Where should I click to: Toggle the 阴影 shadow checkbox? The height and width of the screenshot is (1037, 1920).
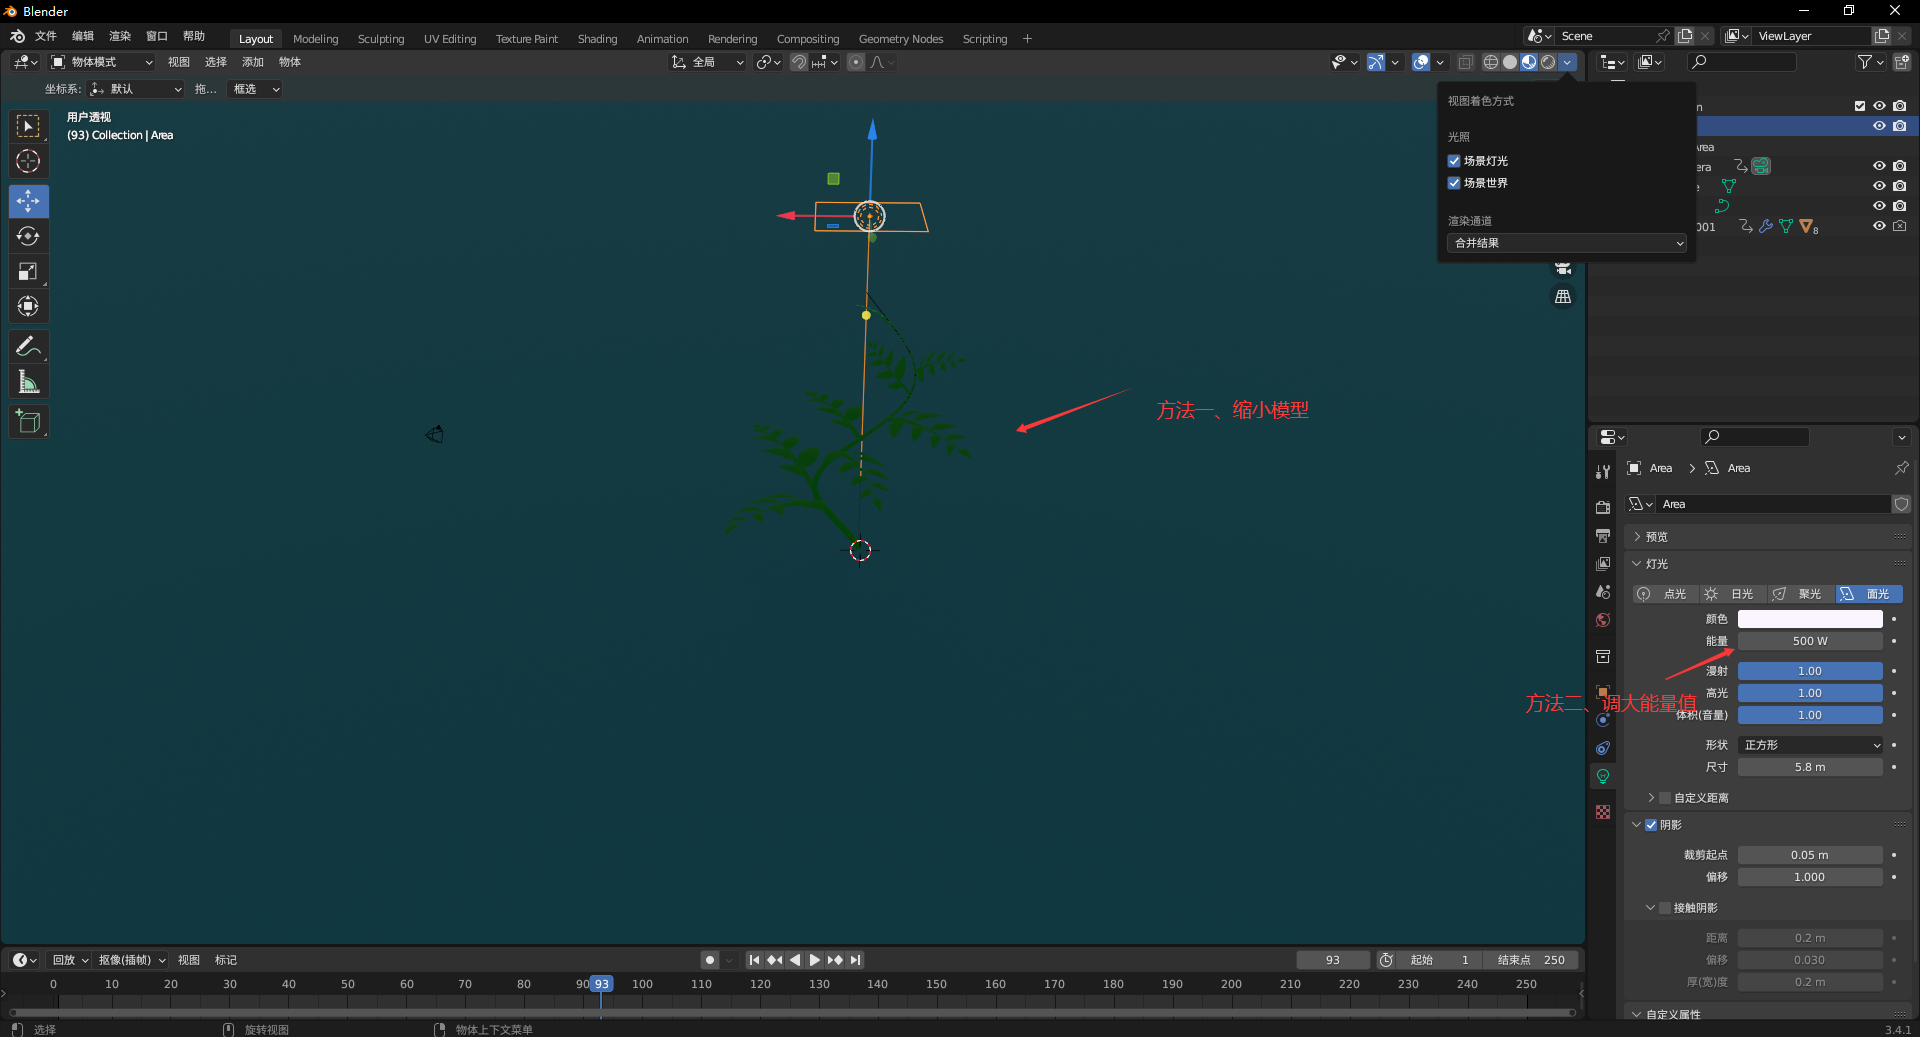pos(1651,825)
